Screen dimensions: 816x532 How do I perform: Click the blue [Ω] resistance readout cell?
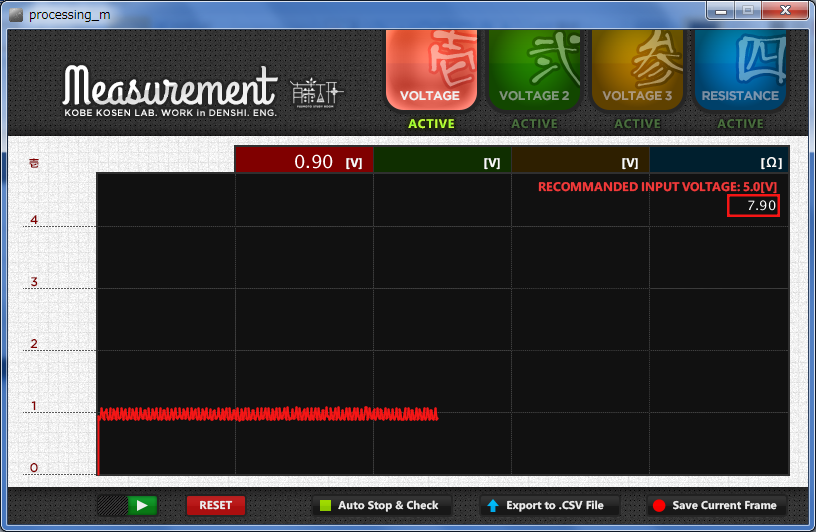pos(719,160)
